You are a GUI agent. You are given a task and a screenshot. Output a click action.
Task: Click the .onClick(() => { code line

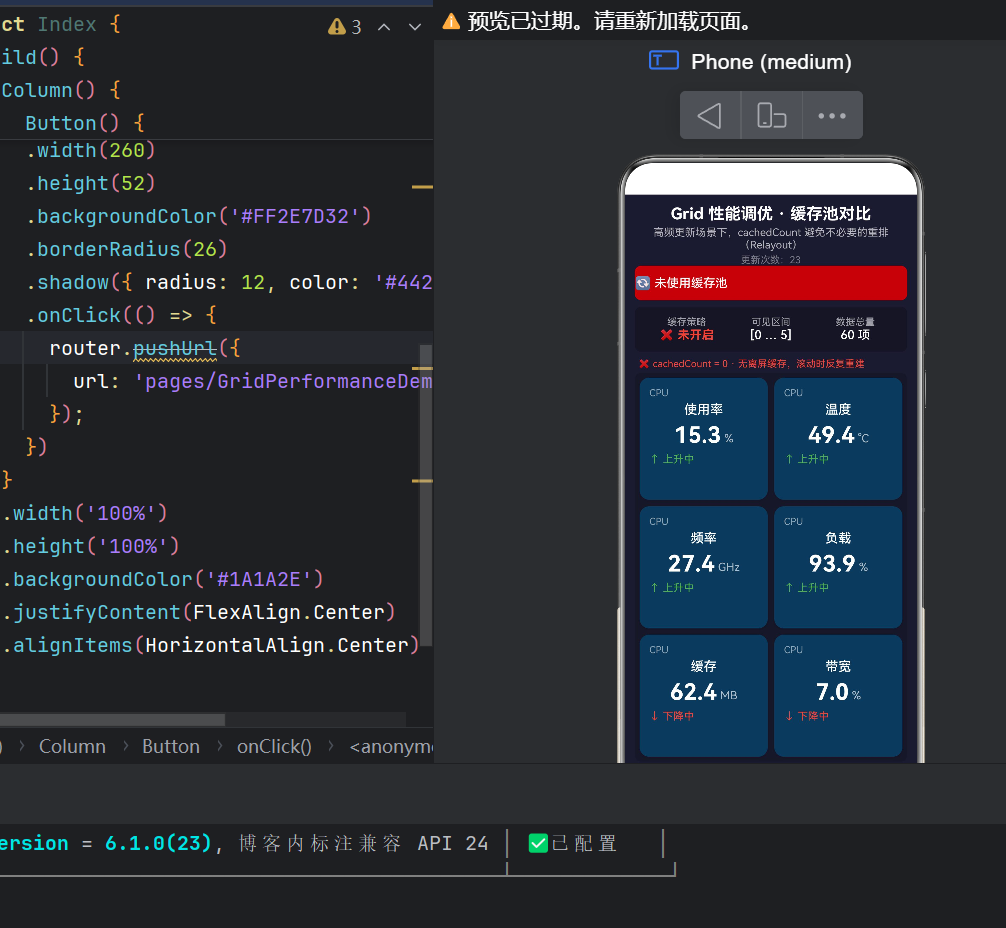tap(121, 315)
